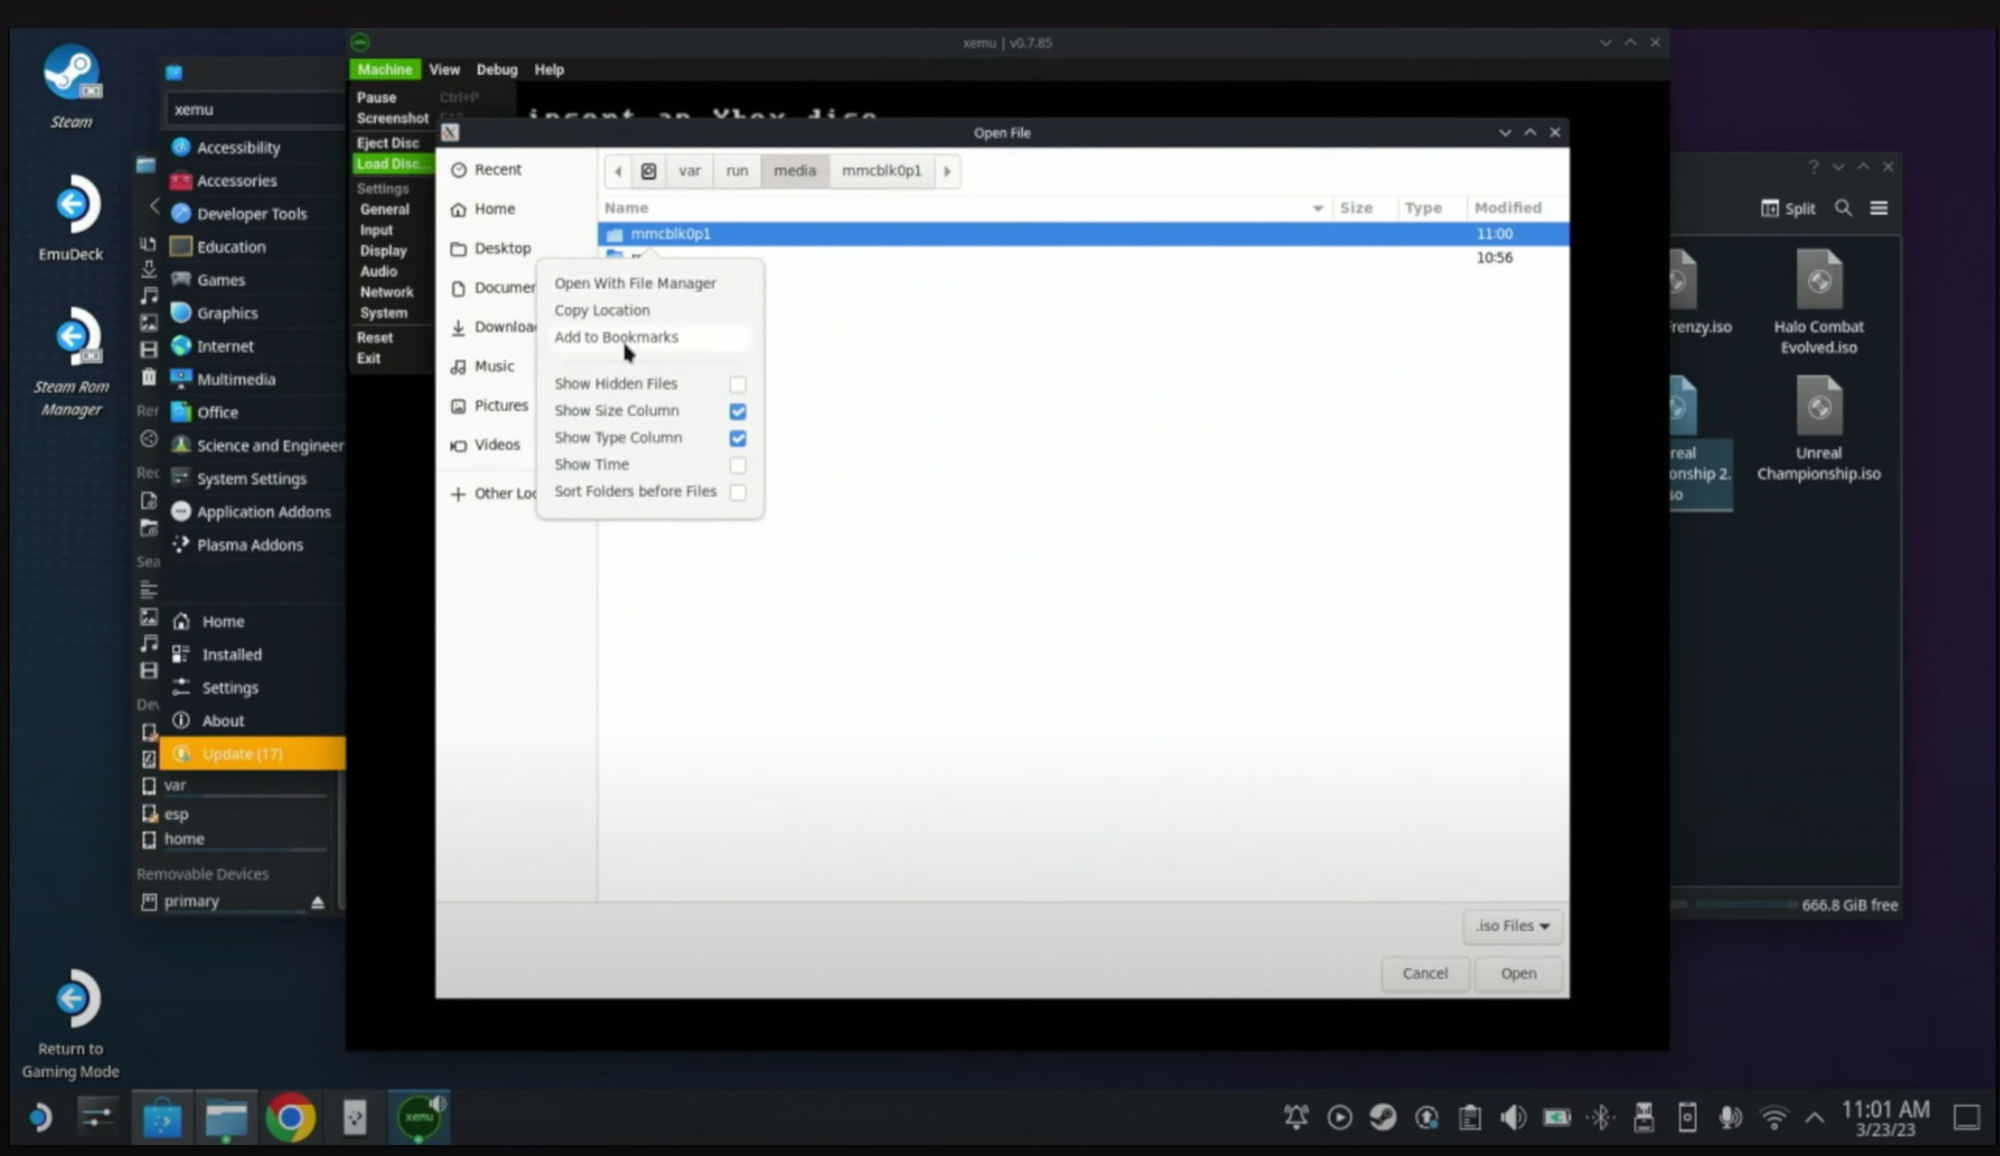Open clipboard tray icon
Image resolution: width=2000 pixels, height=1156 pixels.
pyautogui.click(x=1470, y=1117)
